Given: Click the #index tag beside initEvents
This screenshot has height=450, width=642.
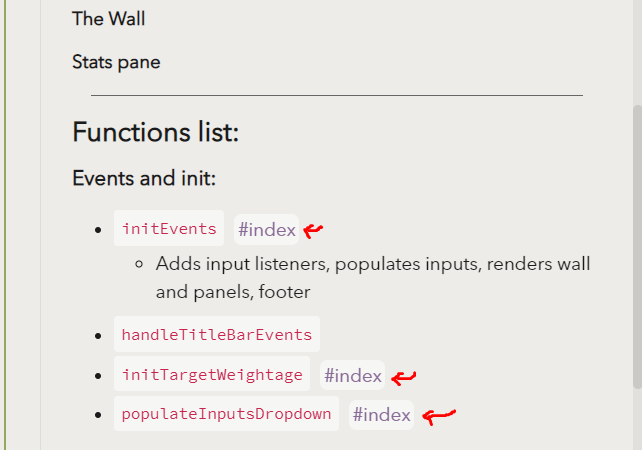Looking at the screenshot, I should click(267, 230).
